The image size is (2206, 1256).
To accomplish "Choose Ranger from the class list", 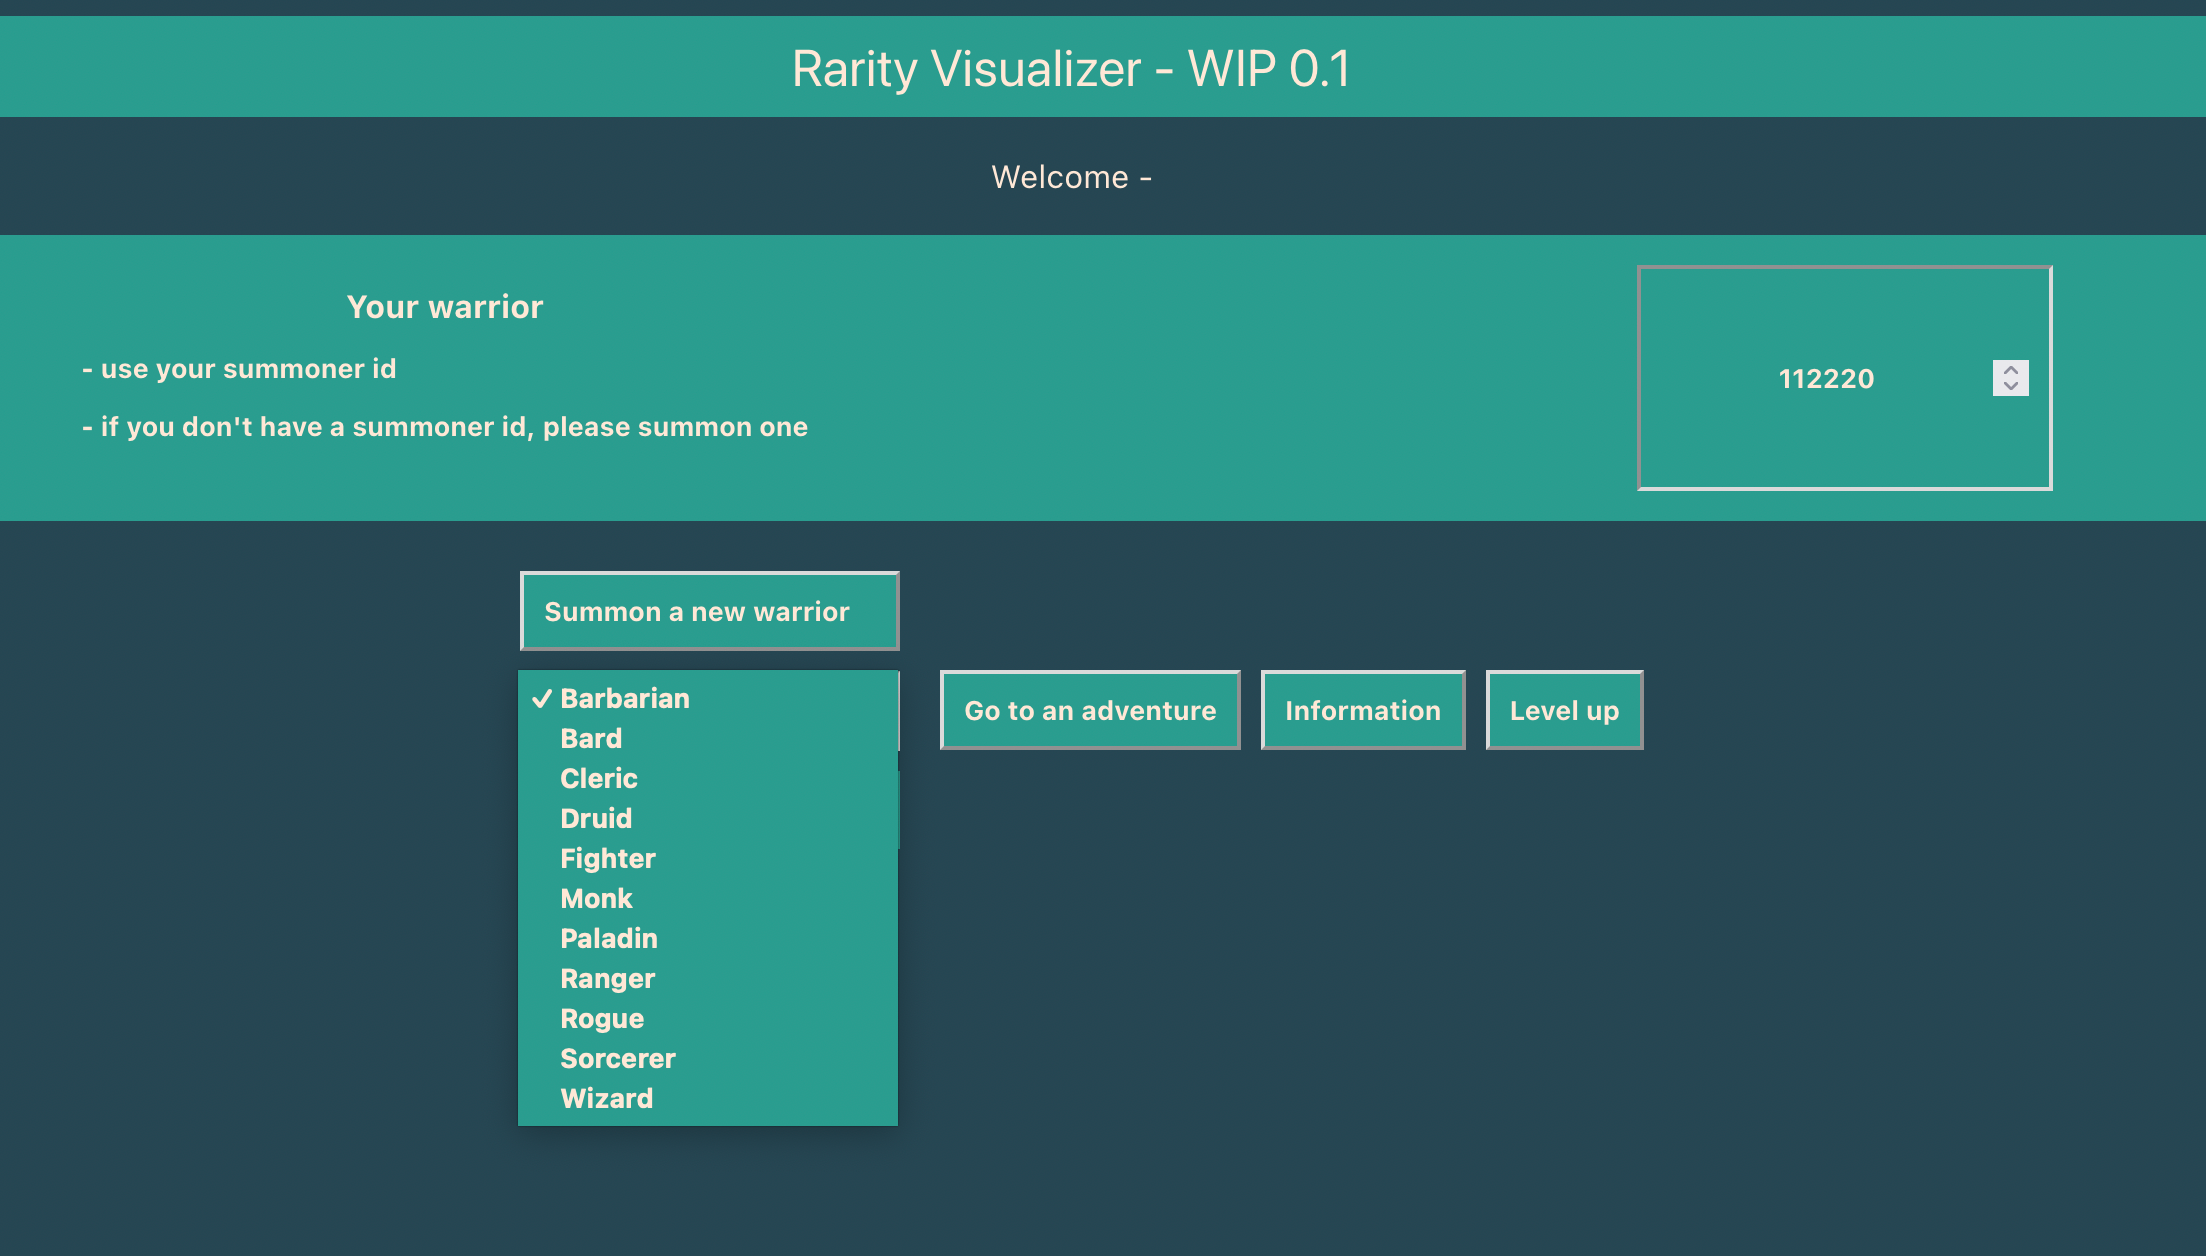I will (607, 978).
